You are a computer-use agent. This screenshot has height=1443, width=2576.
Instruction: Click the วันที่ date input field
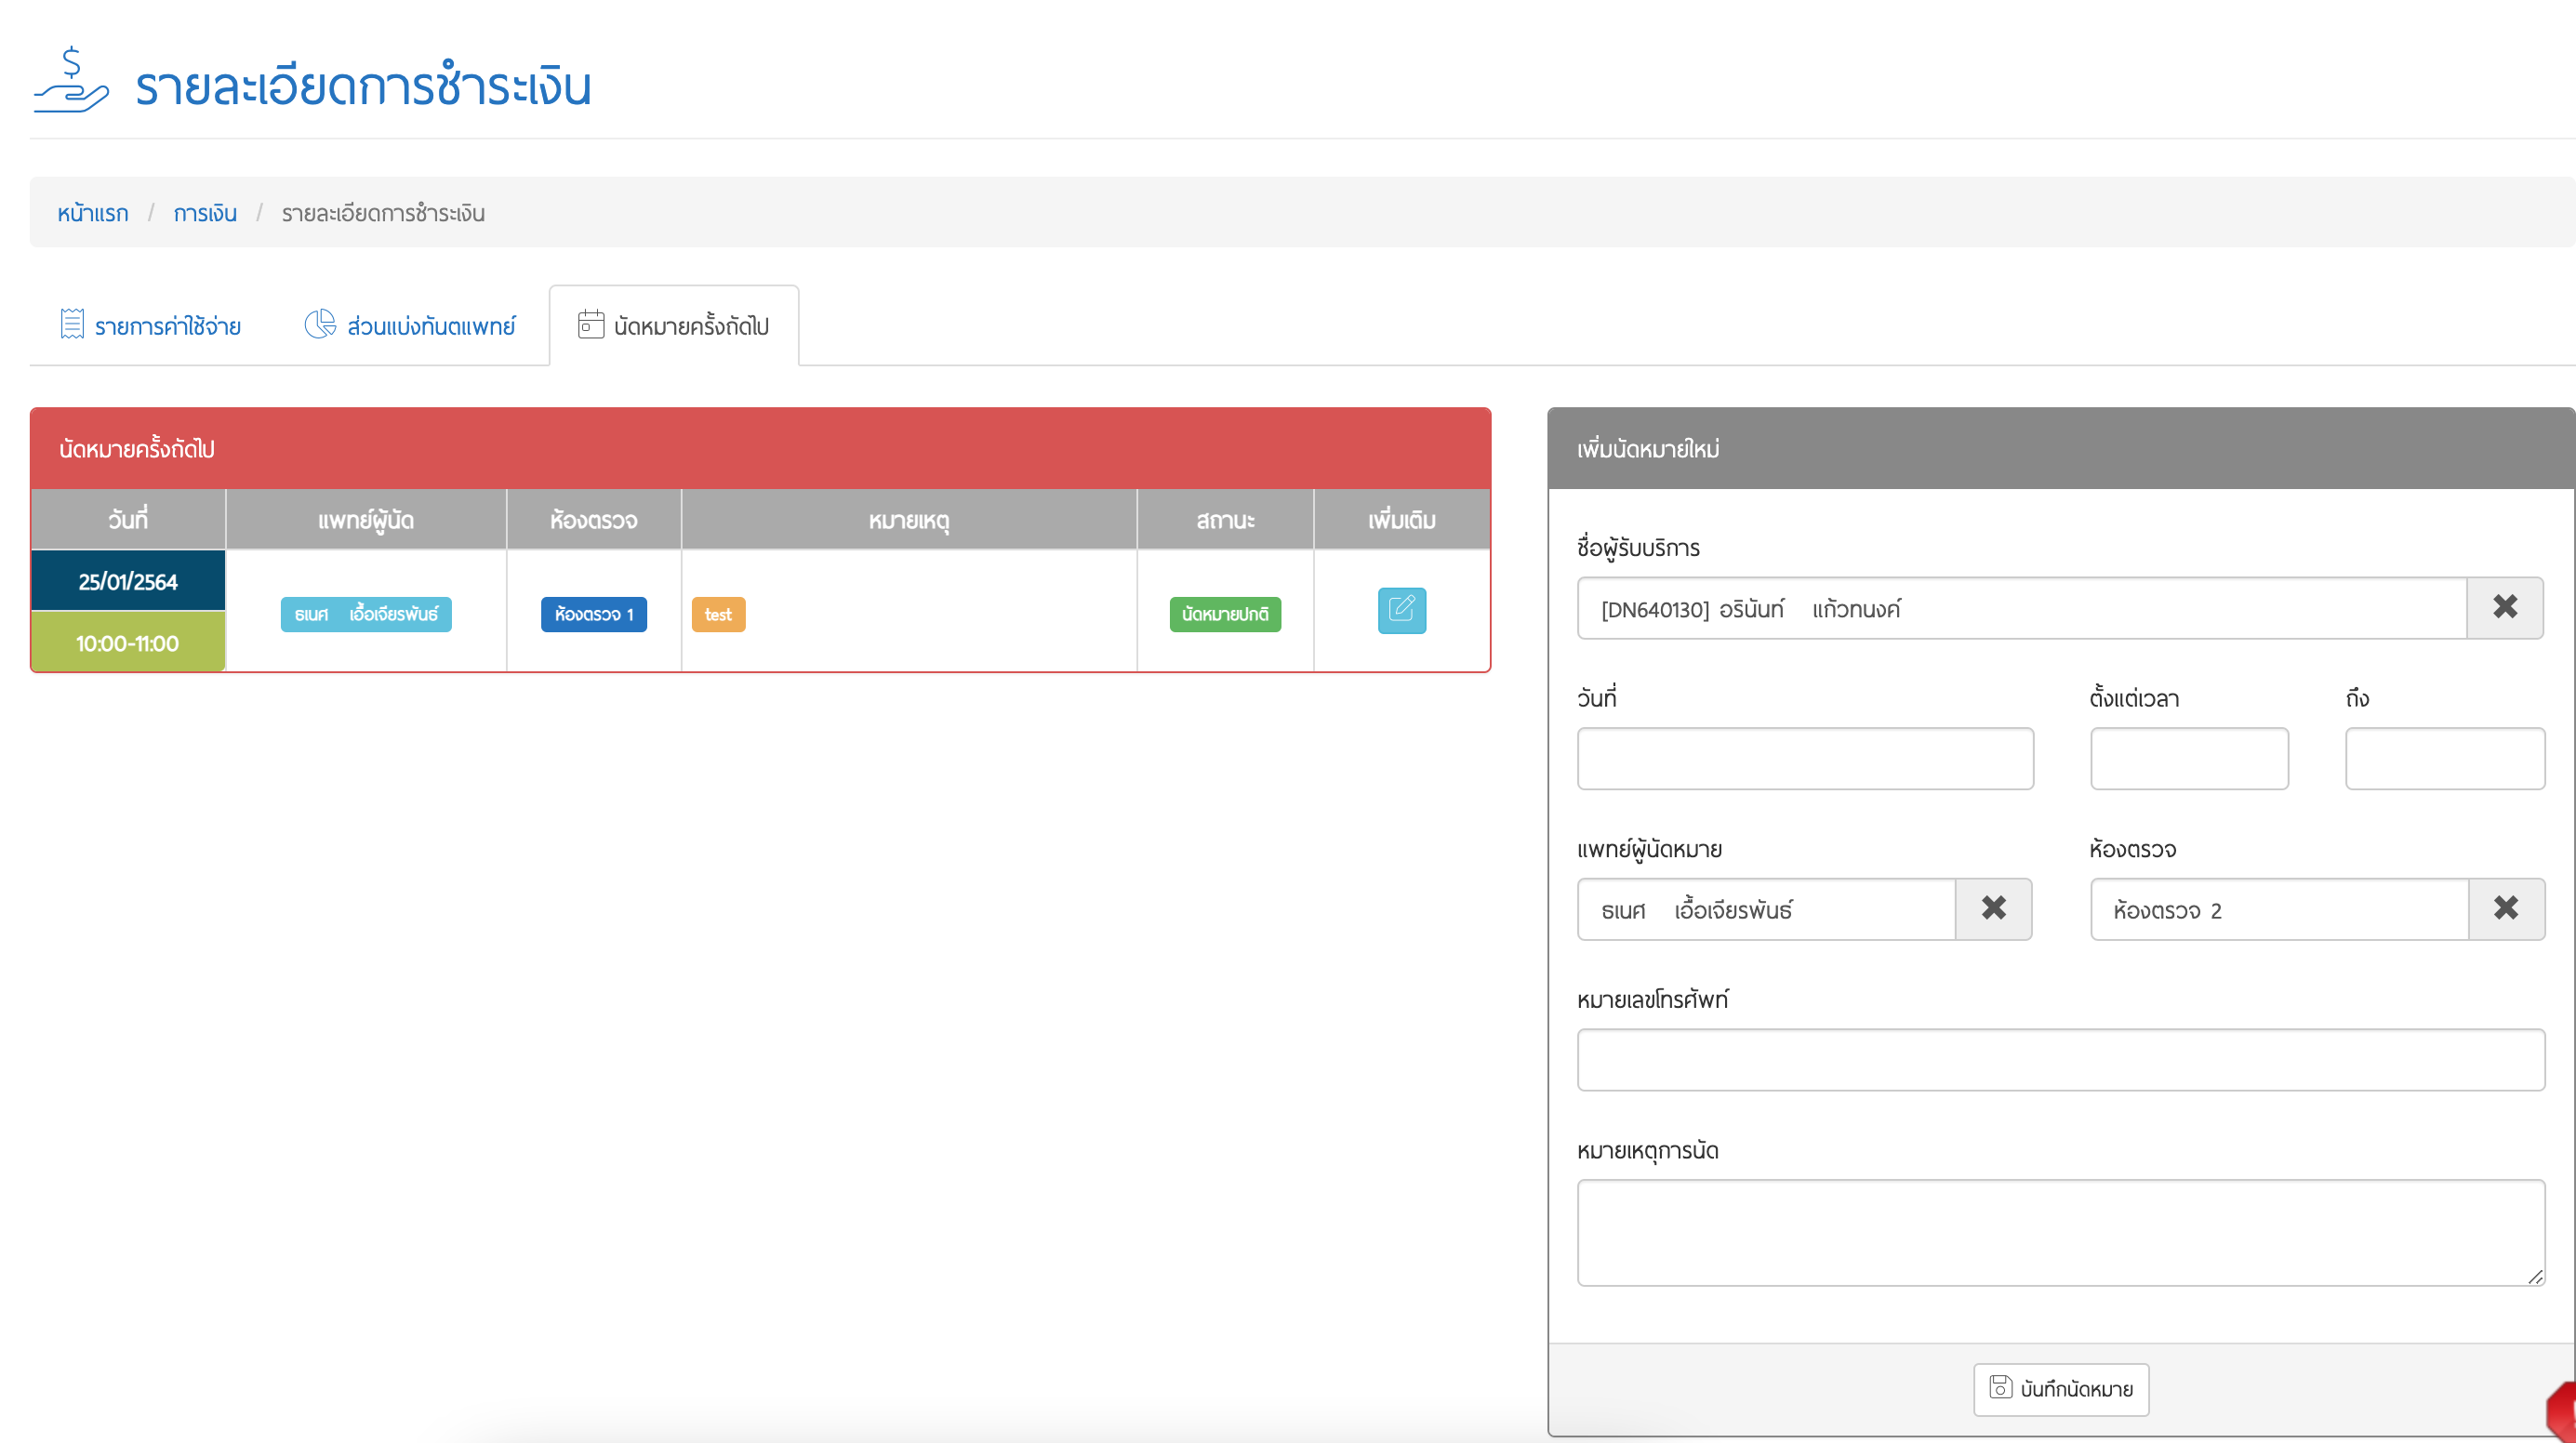coord(1804,758)
